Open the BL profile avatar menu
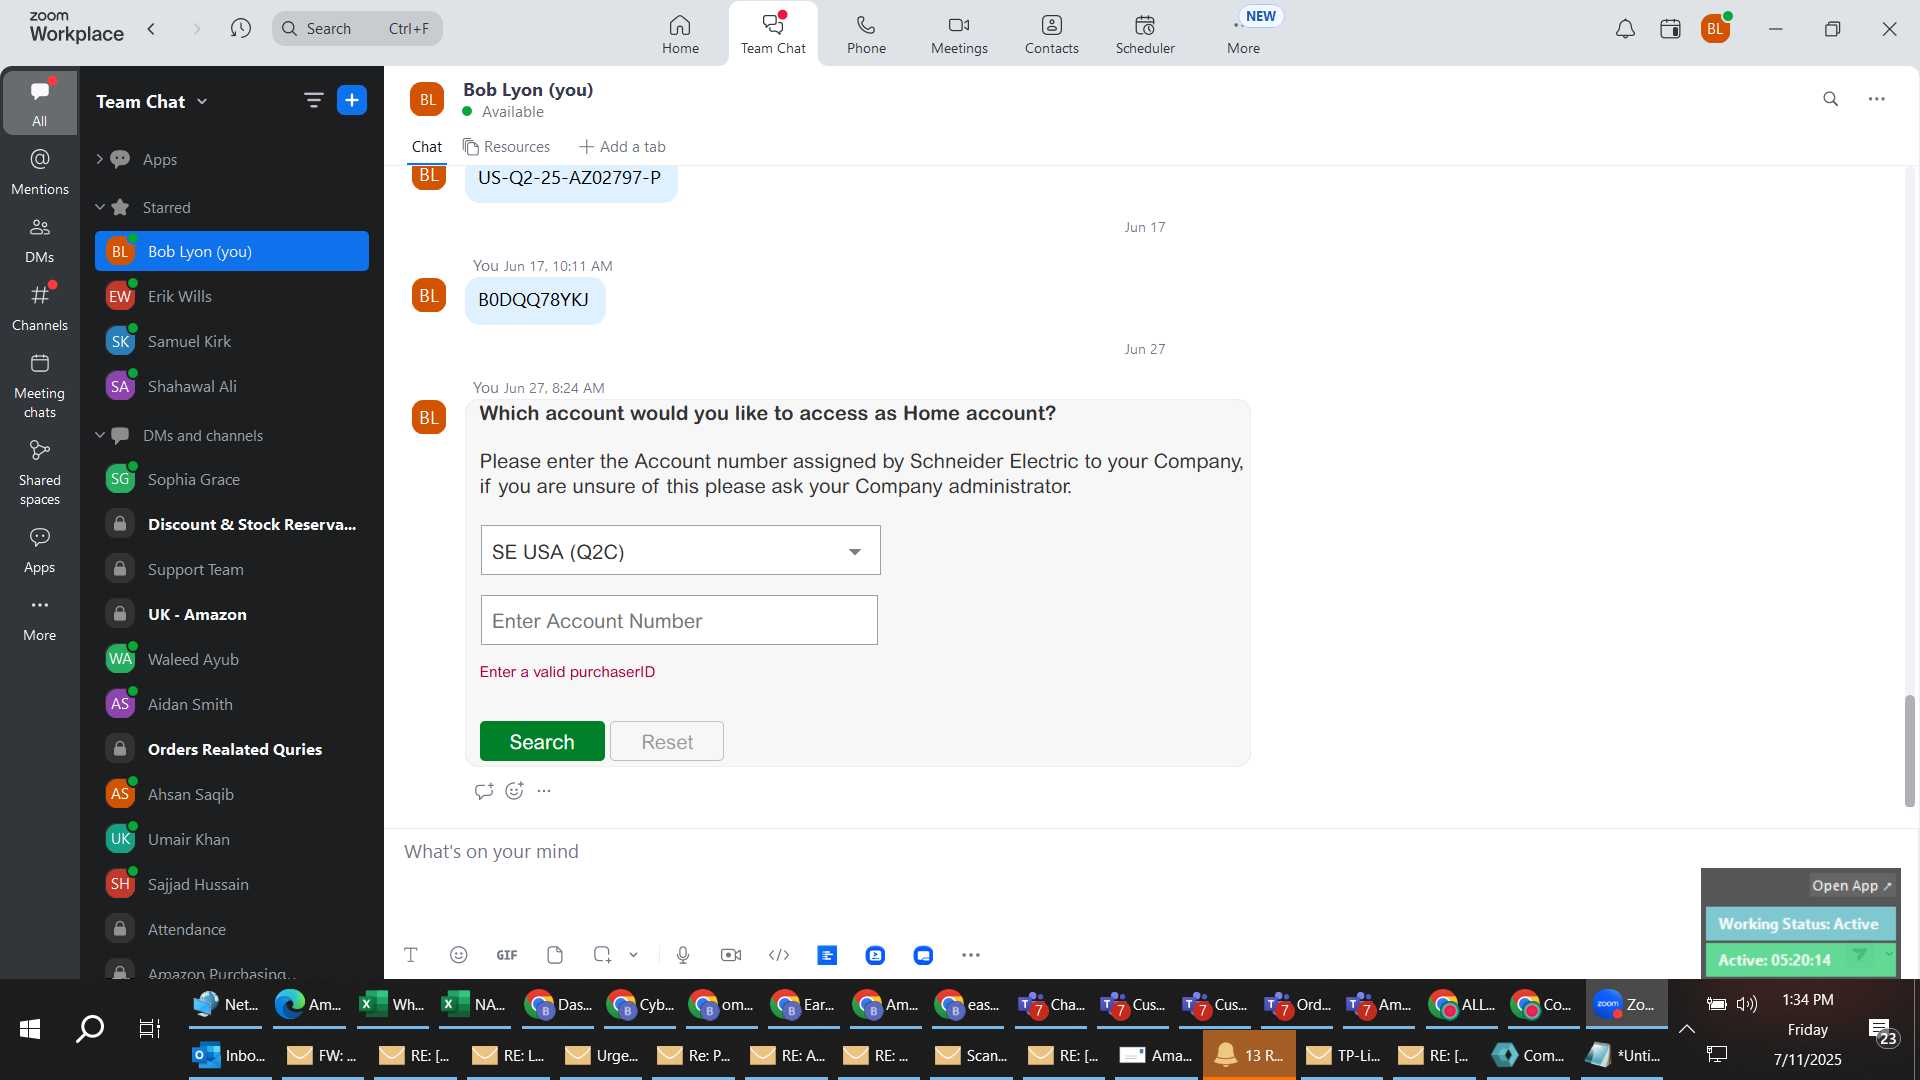 click(x=1716, y=28)
